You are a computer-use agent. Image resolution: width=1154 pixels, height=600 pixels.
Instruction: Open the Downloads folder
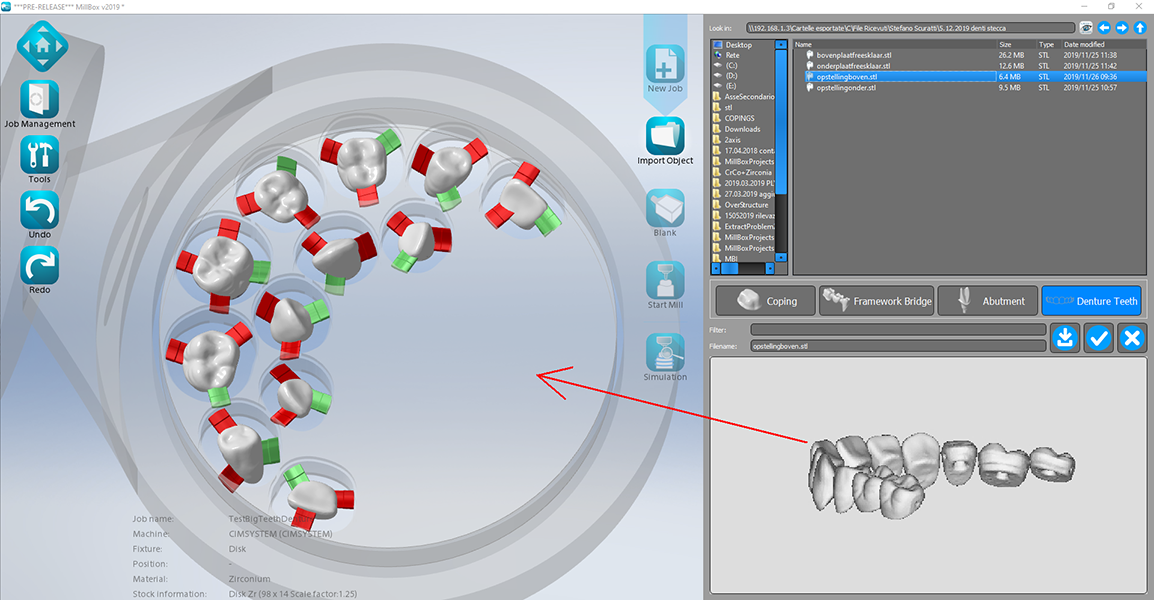point(742,129)
